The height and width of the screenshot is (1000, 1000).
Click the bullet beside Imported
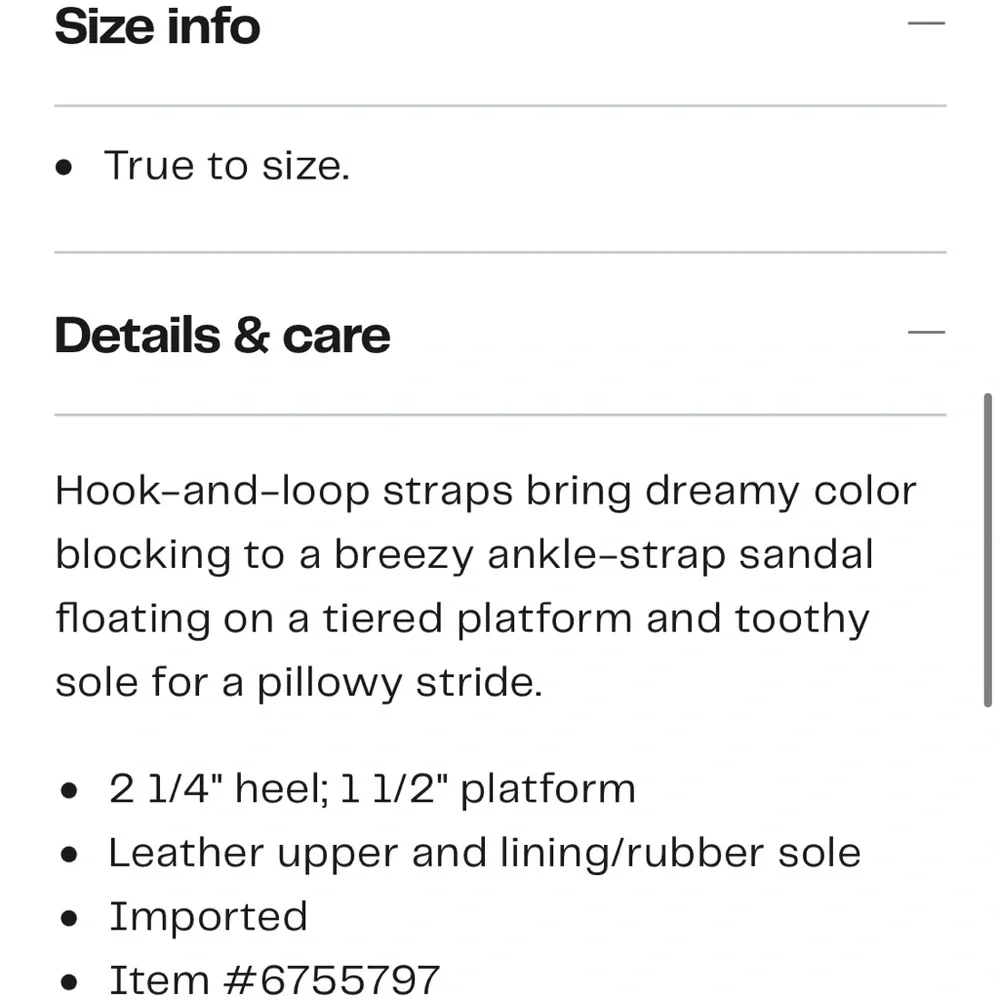pos(69,919)
